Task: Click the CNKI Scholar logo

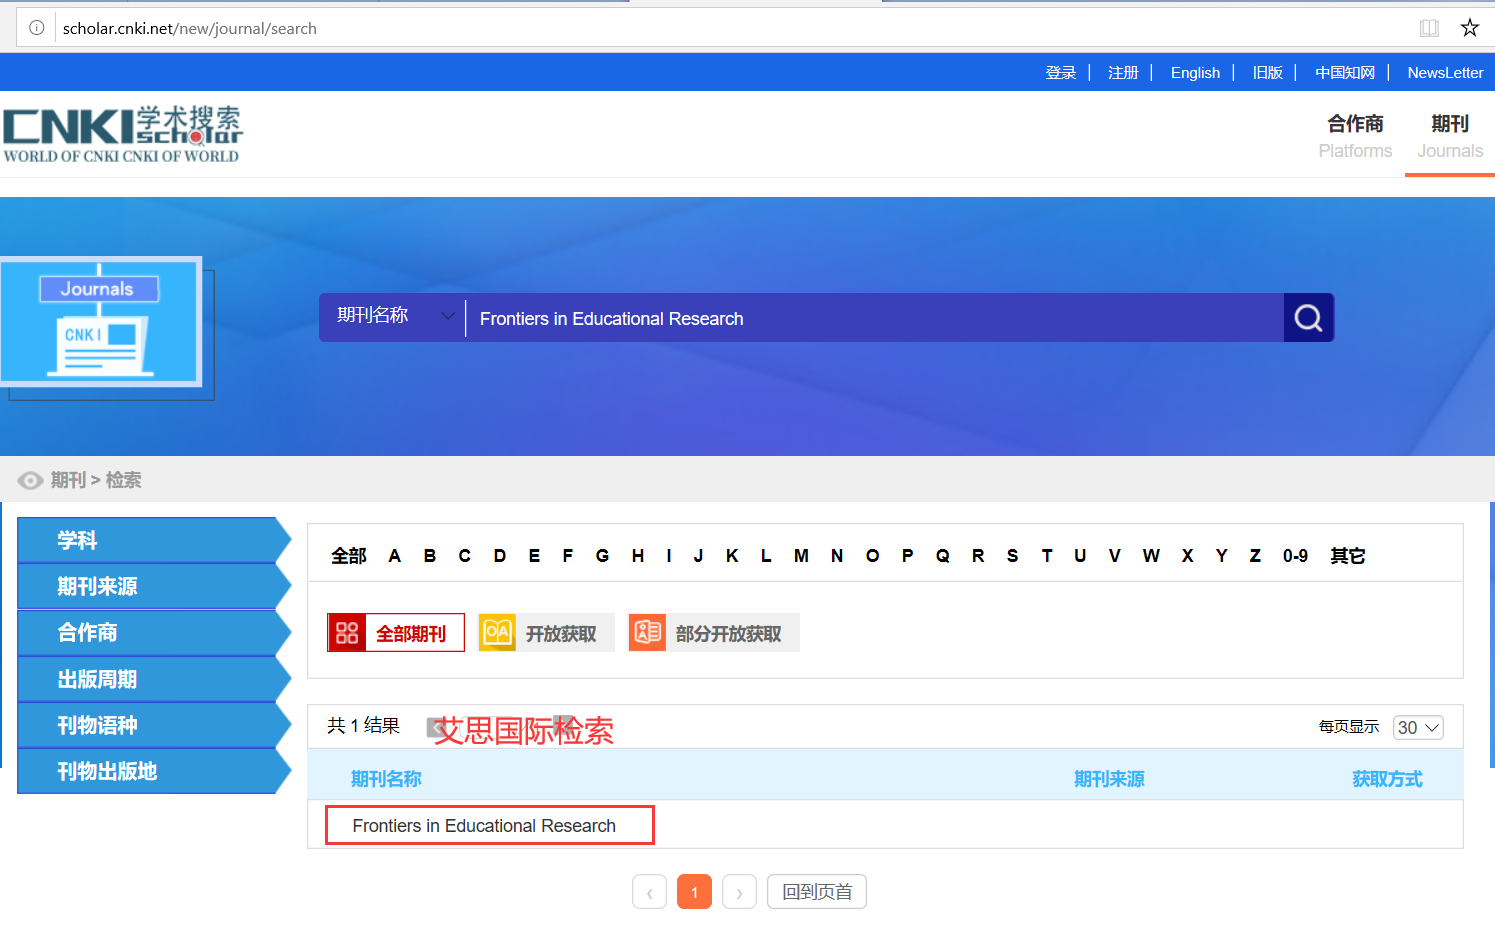Action: click(122, 134)
